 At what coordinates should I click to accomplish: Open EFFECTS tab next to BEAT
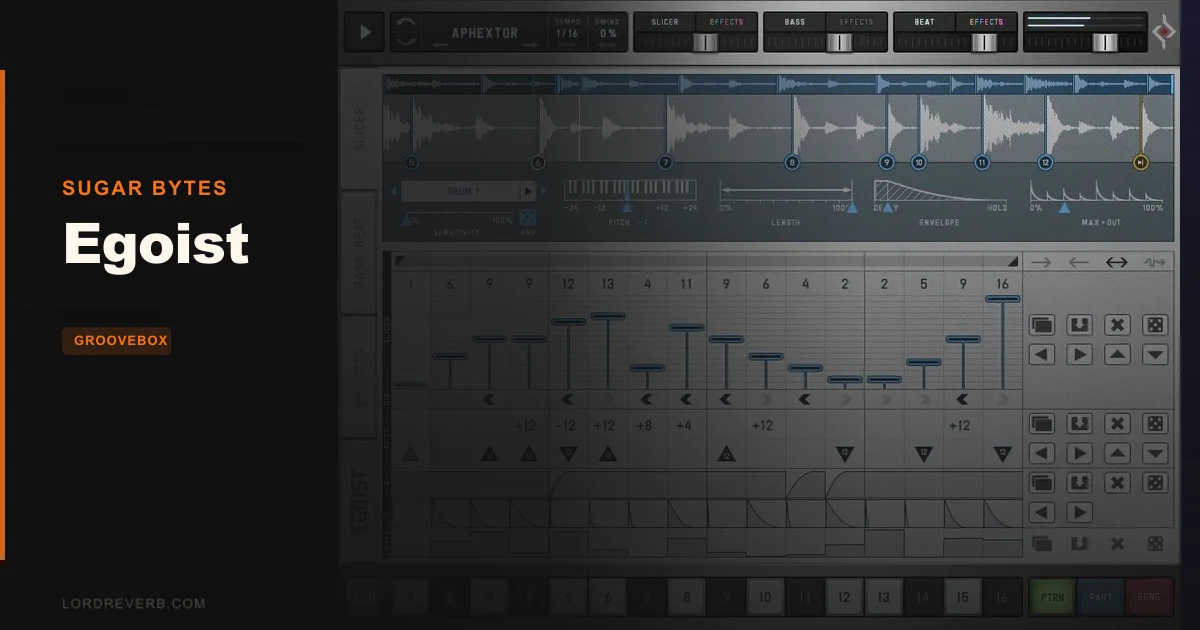[986, 21]
